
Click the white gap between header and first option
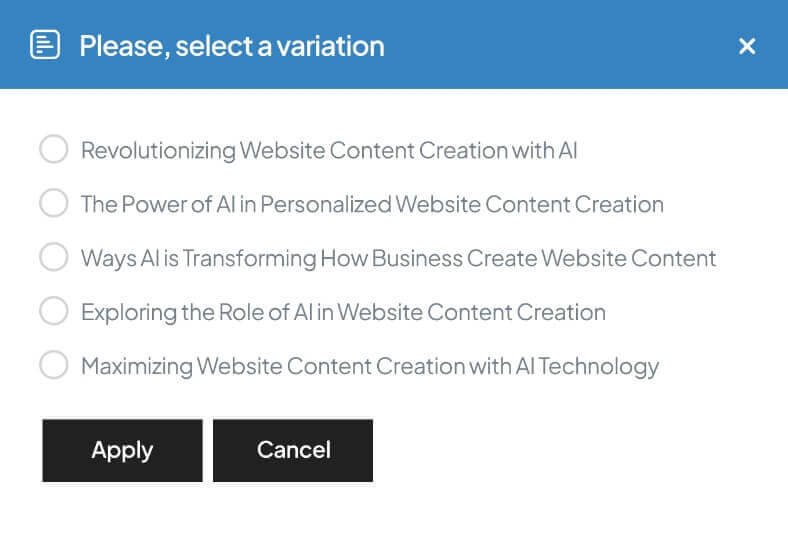click(394, 110)
